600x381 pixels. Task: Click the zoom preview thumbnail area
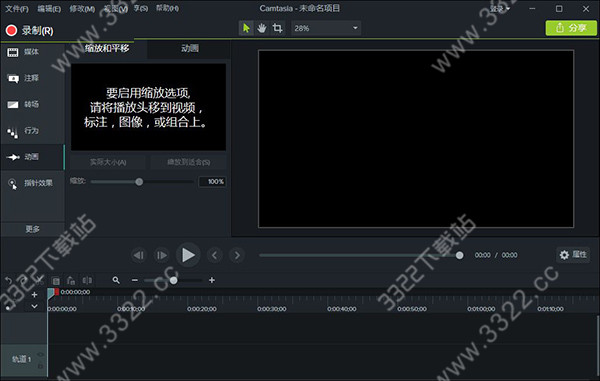coord(148,107)
